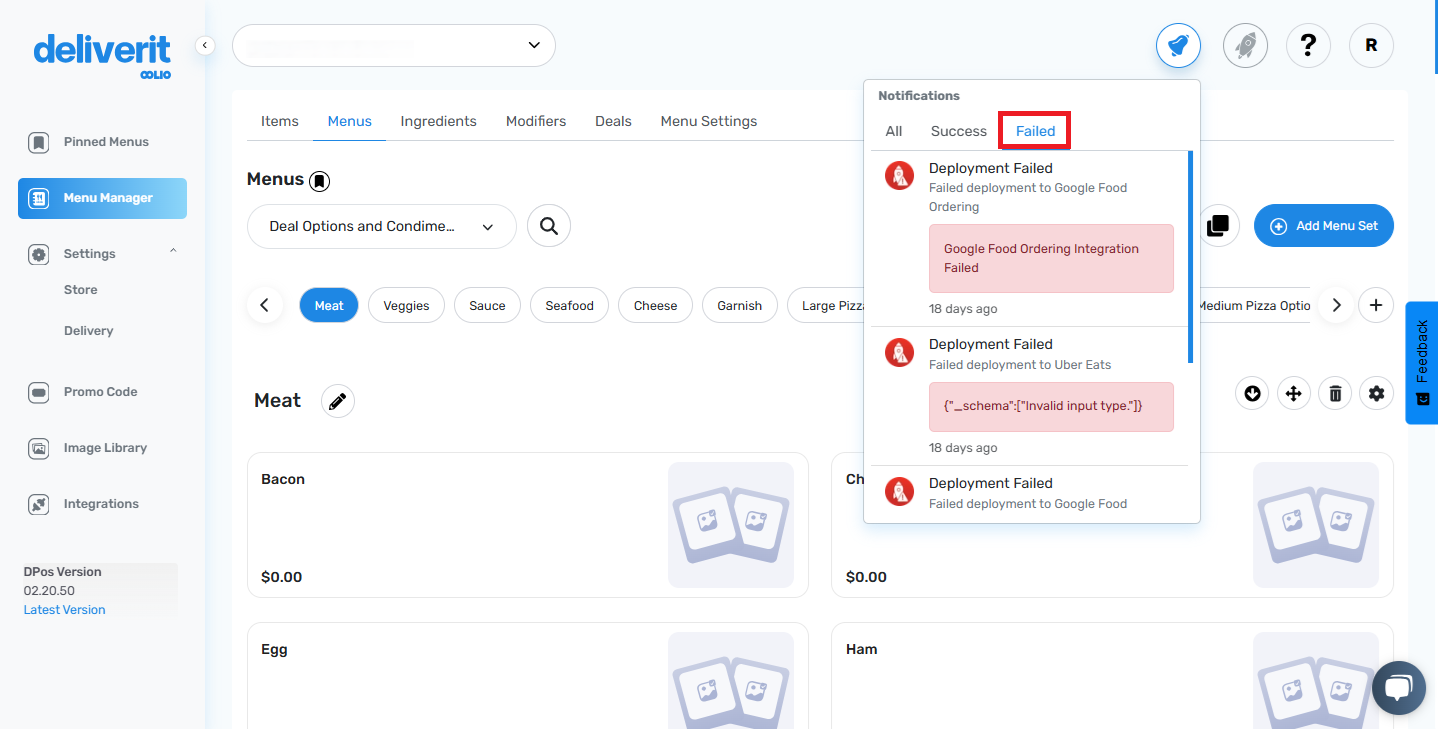
Task: Click the Add Menu Set button
Action: point(1324,226)
